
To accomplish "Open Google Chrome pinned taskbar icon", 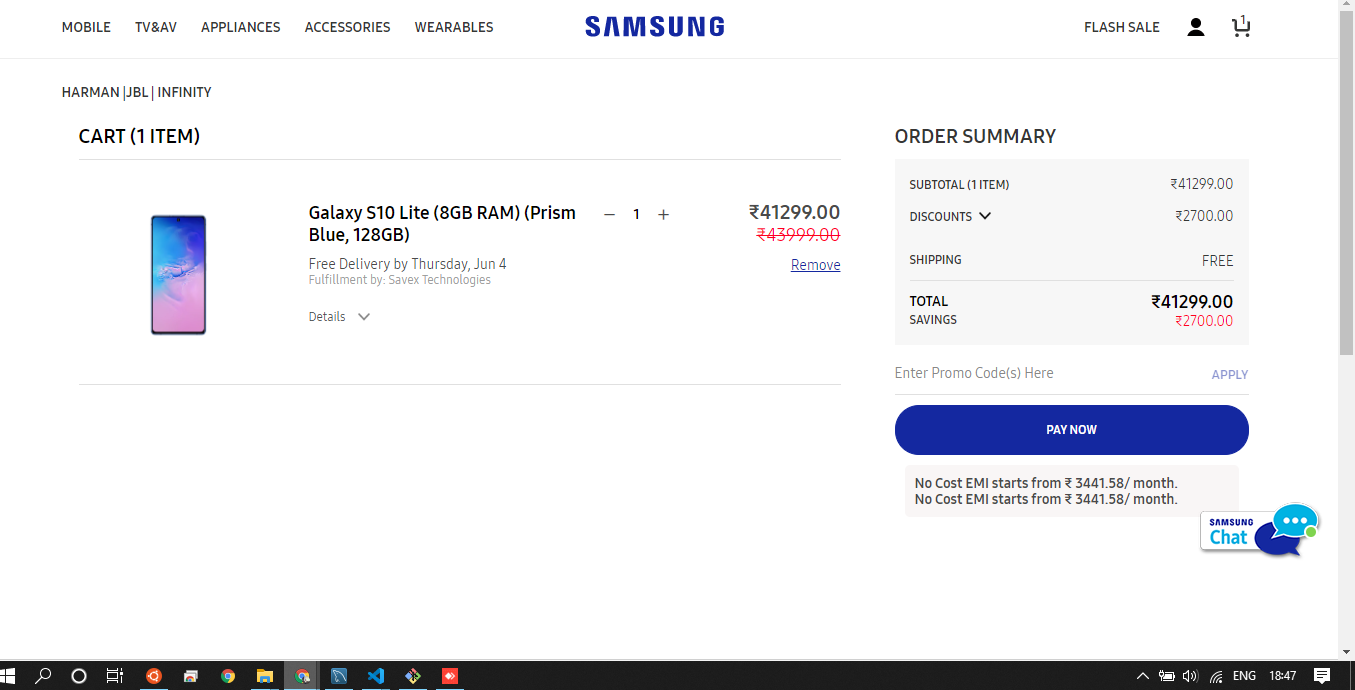I will (228, 676).
